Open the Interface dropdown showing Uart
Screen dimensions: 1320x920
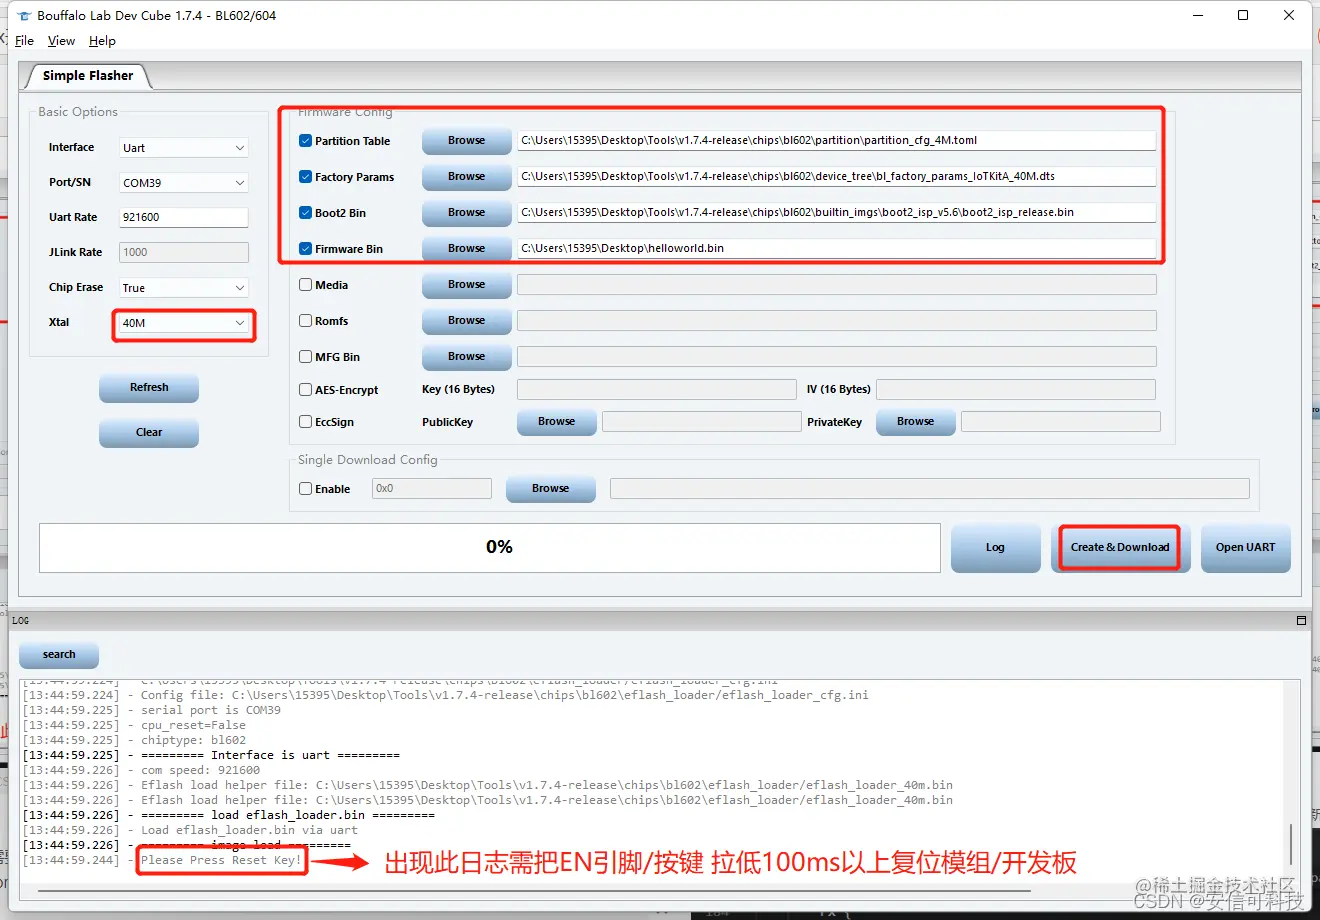coord(184,148)
